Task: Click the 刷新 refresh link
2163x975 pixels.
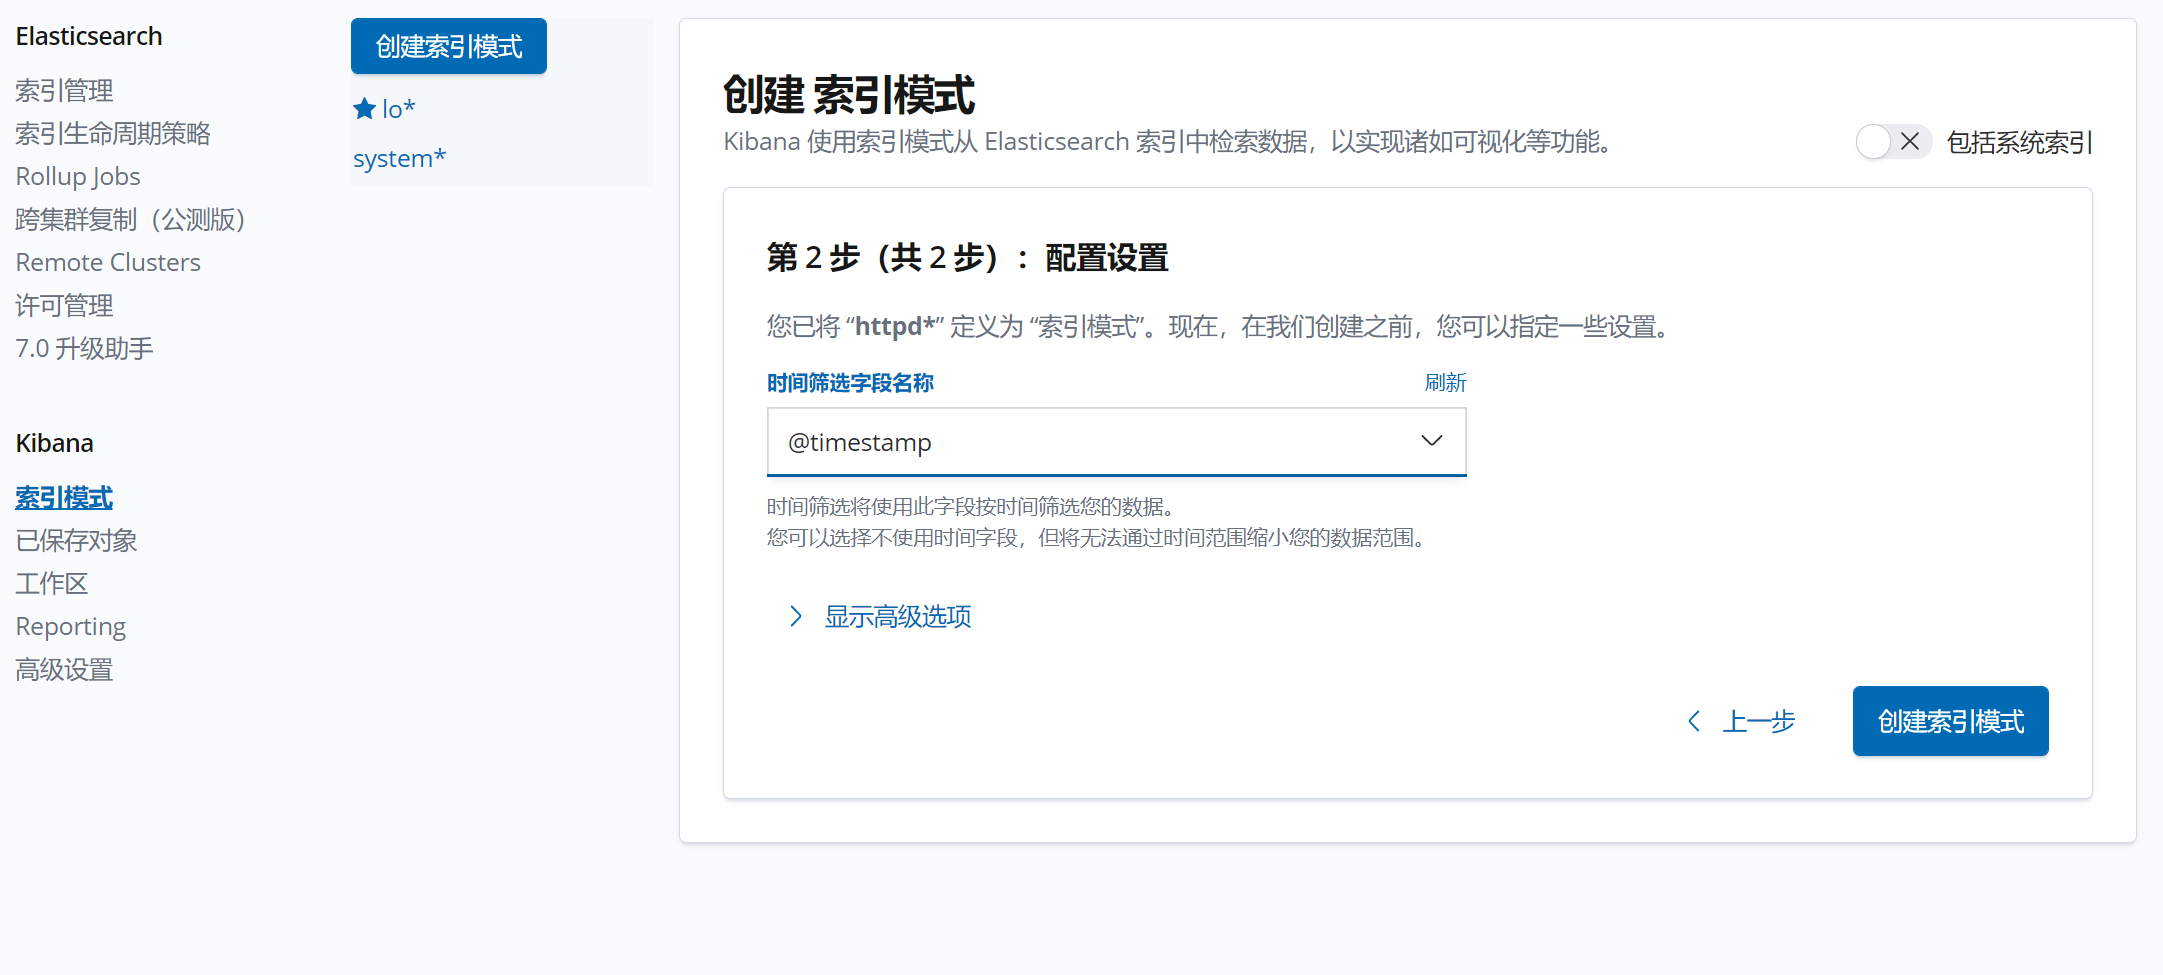Action: [x=1445, y=383]
